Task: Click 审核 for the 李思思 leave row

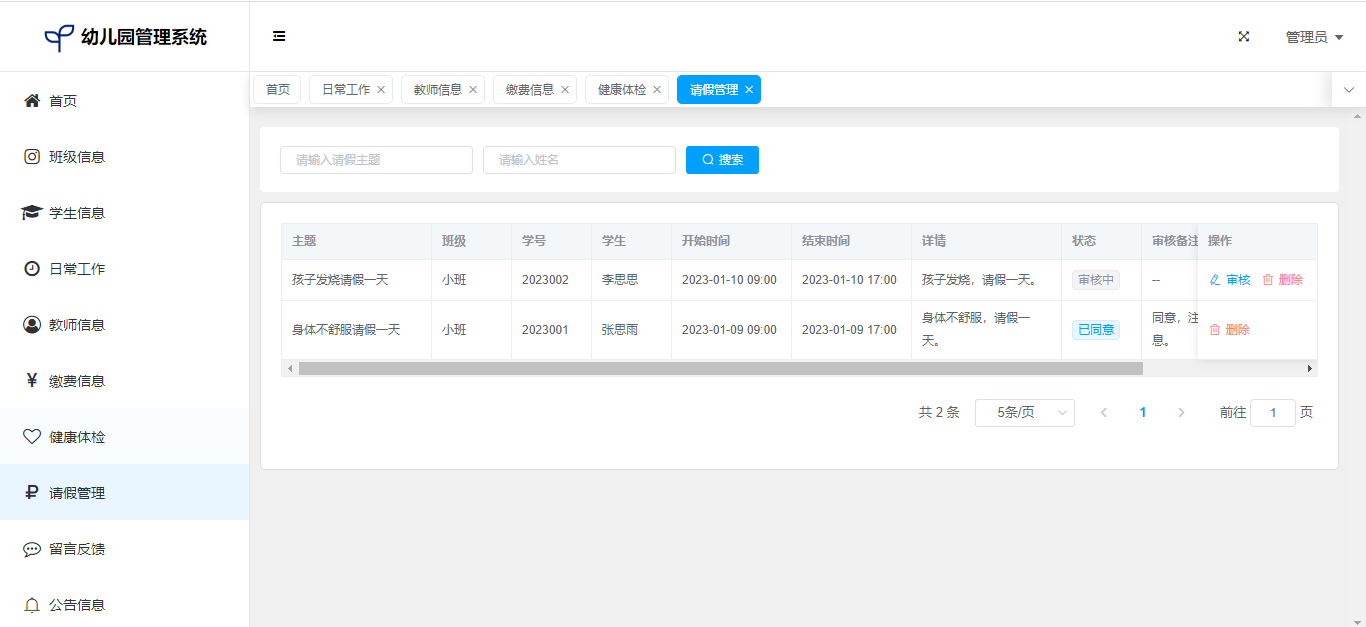Action: 1230,280
